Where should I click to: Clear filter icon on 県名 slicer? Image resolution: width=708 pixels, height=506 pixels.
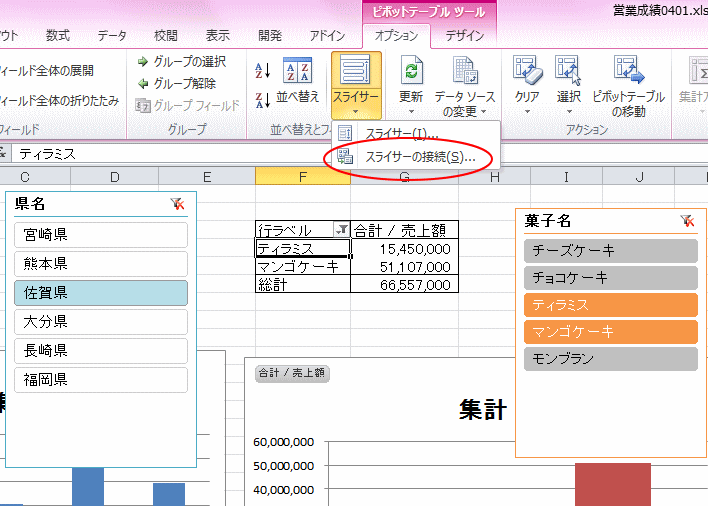point(178,204)
